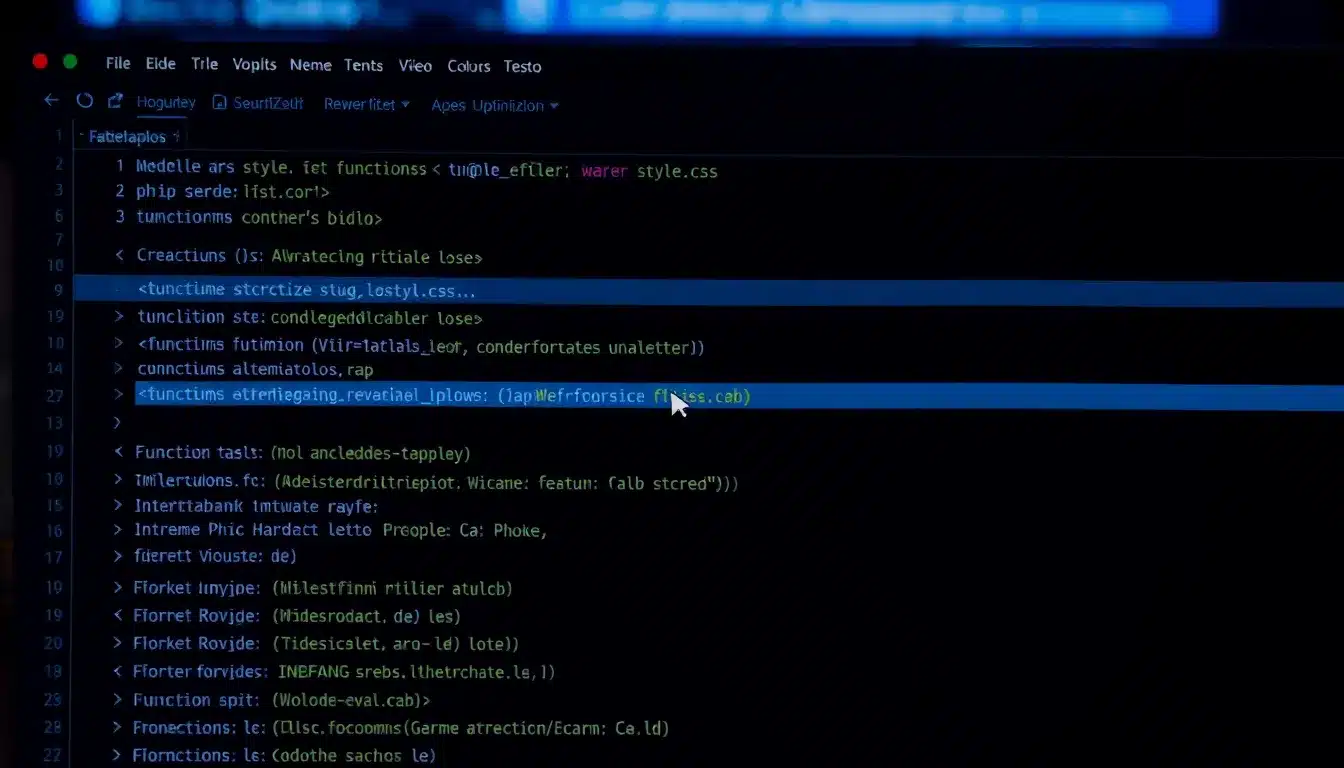Switch to the Fatielaplos tab
Image resolution: width=1344 pixels, height=768 pixels.
tap(127, 137)
